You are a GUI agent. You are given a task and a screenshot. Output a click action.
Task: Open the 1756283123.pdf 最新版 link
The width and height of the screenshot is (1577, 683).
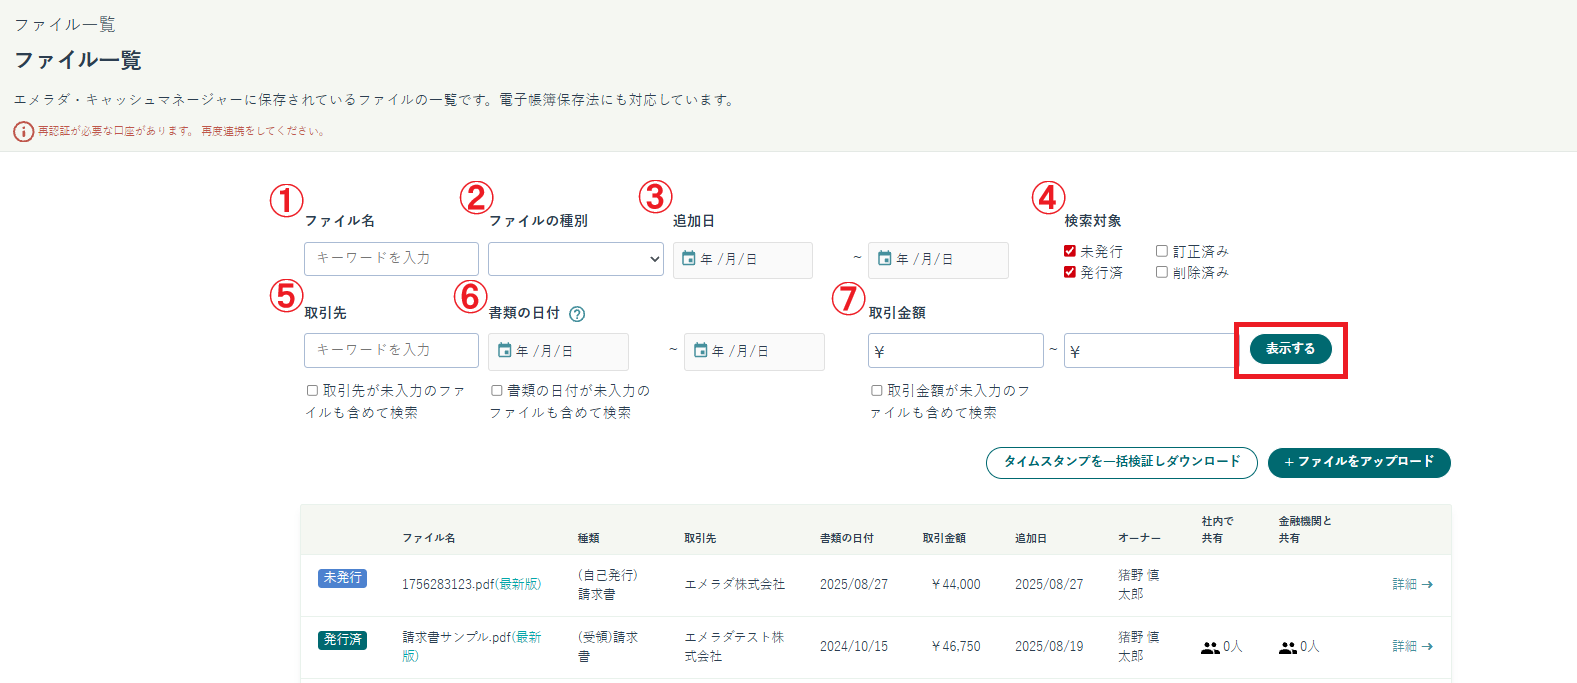pyautogui.click(x=519, y=584)
